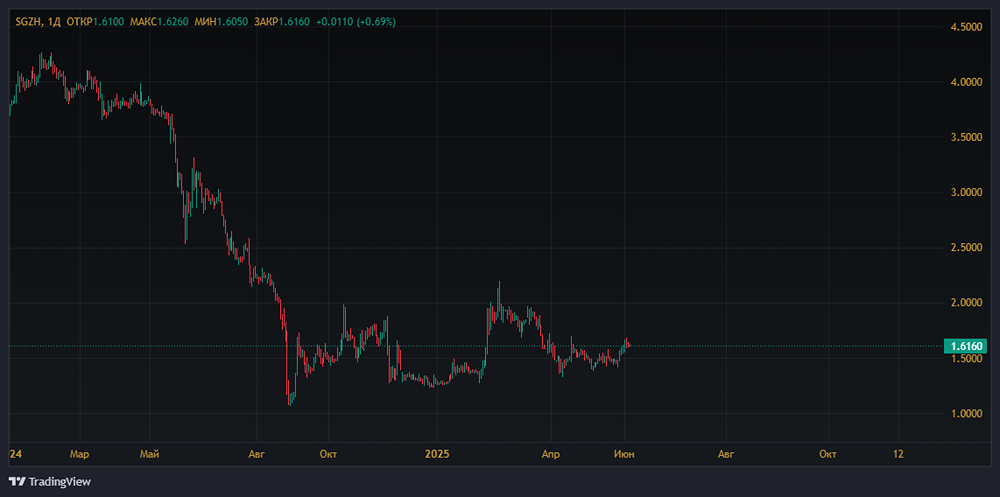Viewport: 1000px width, 497px height.
Task: Click the Авг label right of Июн
Action: 726,454
